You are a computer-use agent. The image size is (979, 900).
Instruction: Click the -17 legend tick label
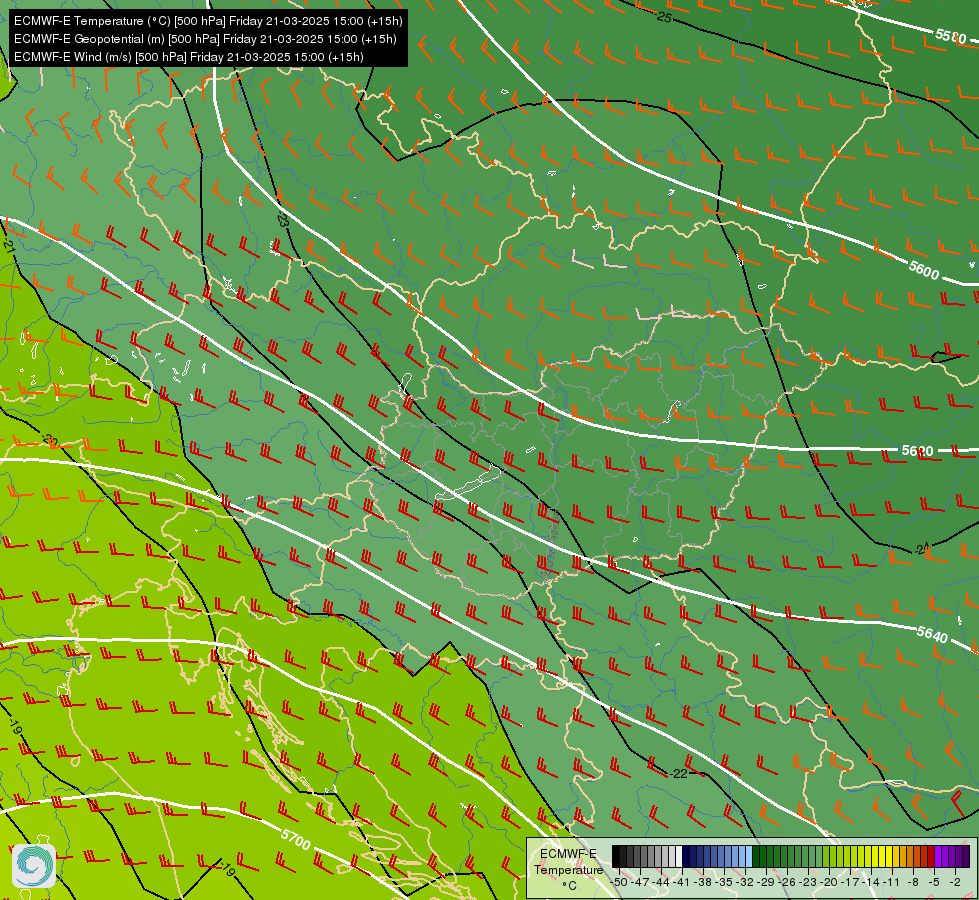click(x=850, y=882)
